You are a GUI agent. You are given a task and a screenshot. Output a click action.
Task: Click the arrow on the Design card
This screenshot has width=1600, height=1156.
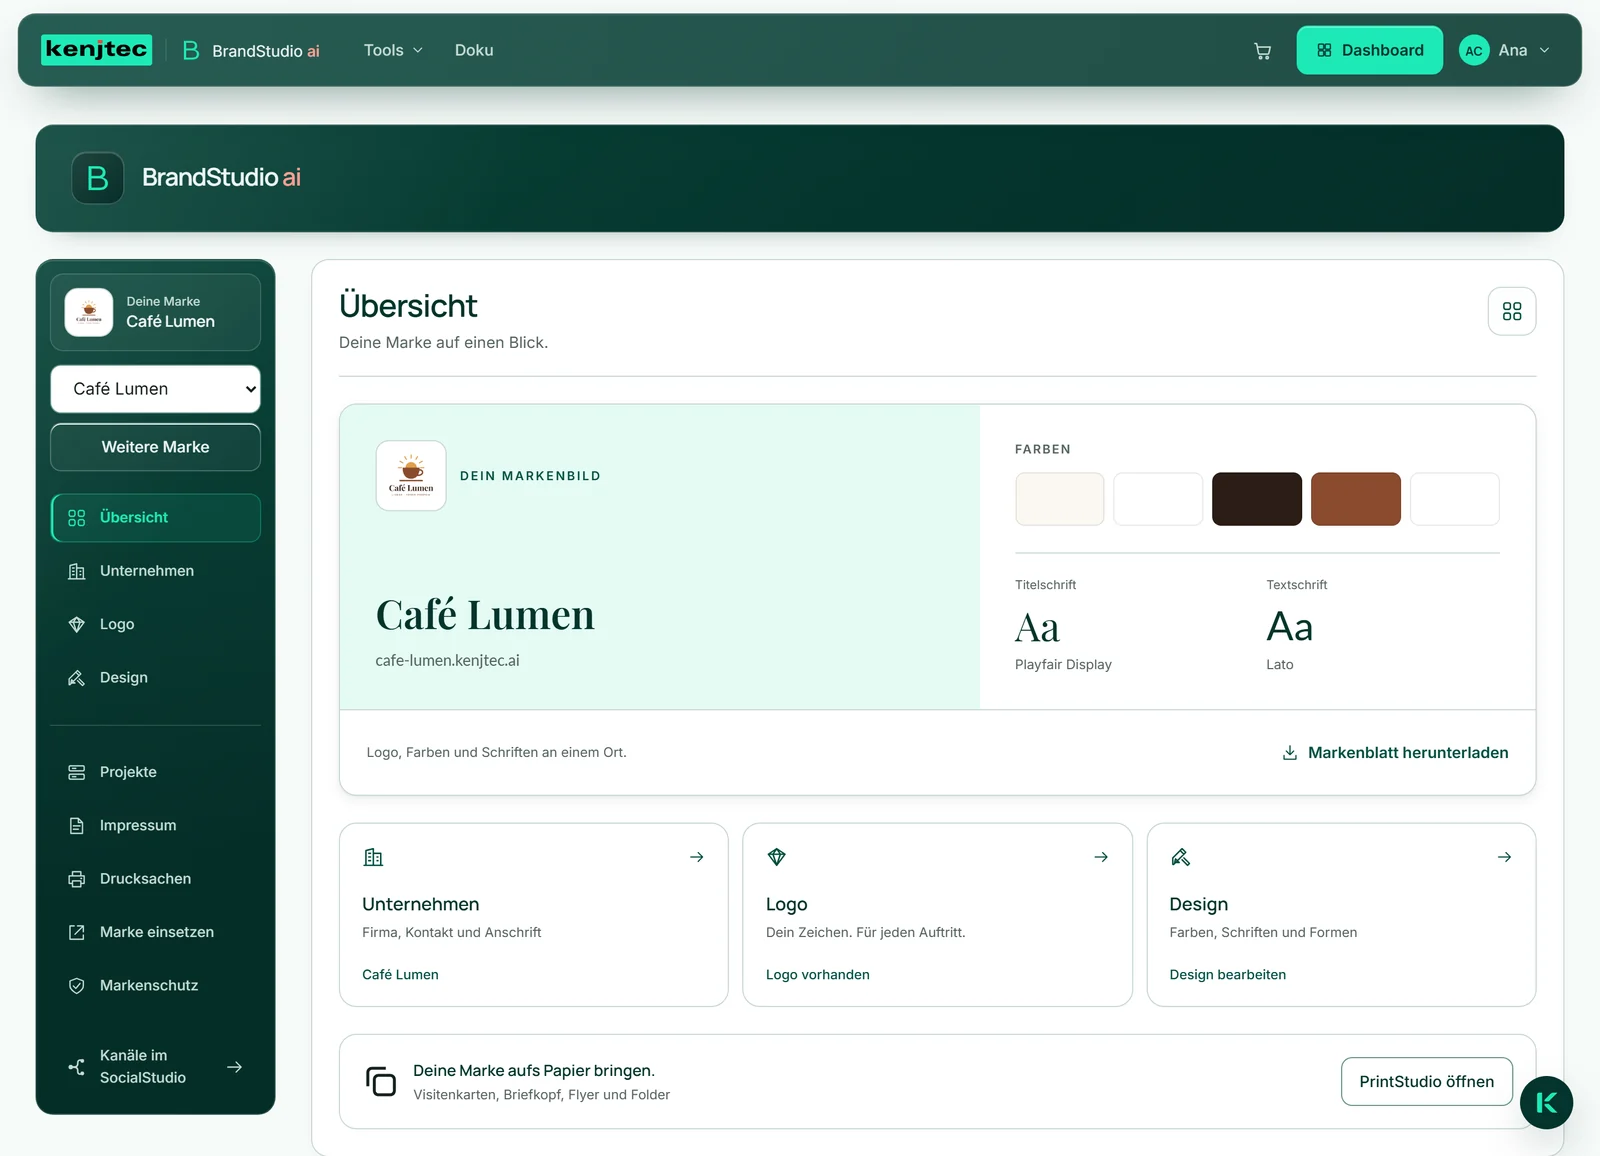tap(1504, 857)
